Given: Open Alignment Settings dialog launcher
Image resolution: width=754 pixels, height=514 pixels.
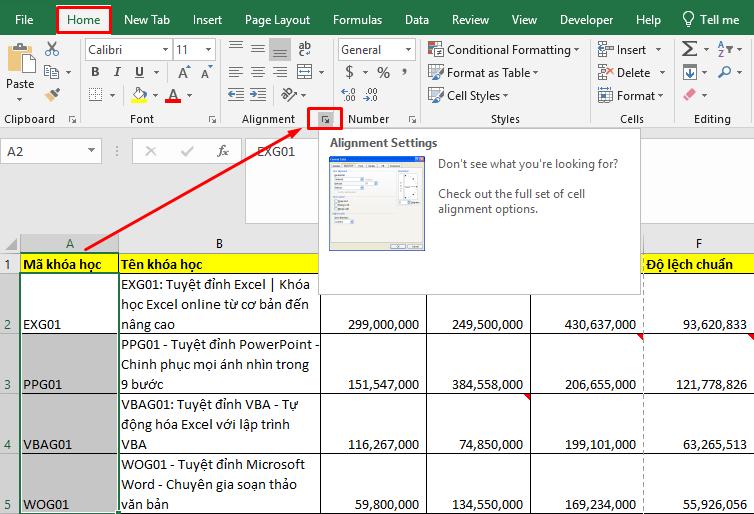Looking at the screenshot, I should pyautogui.click(x=326, y=119).
